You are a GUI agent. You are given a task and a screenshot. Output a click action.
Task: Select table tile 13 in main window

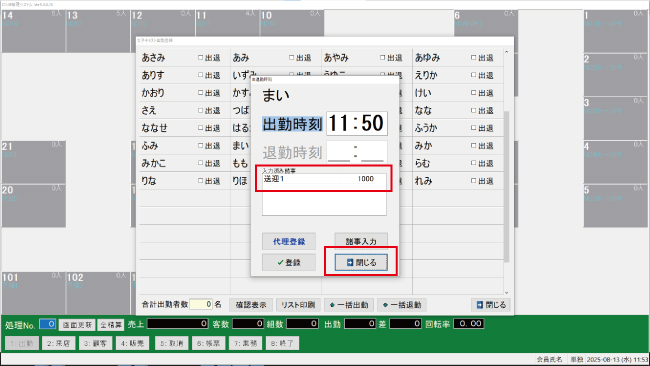98,31
